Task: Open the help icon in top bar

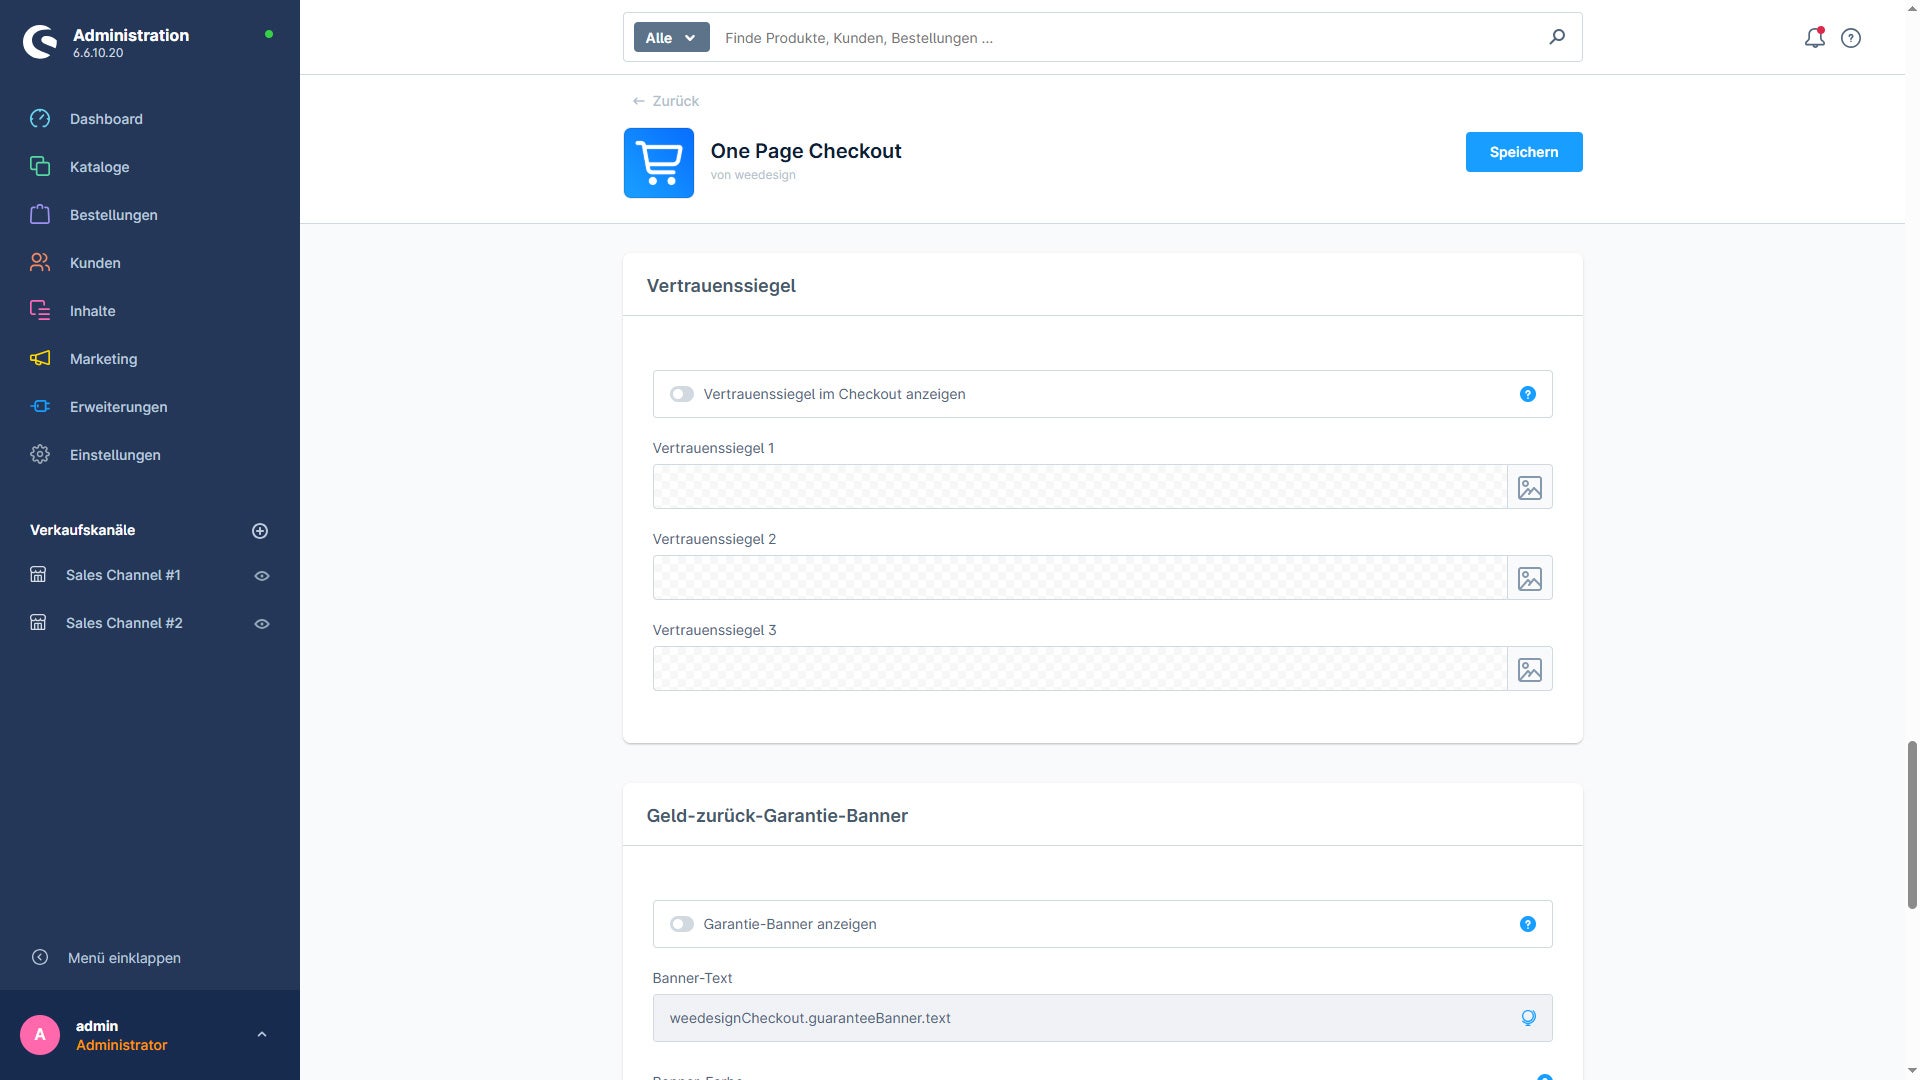Action: click(1851, 38)
